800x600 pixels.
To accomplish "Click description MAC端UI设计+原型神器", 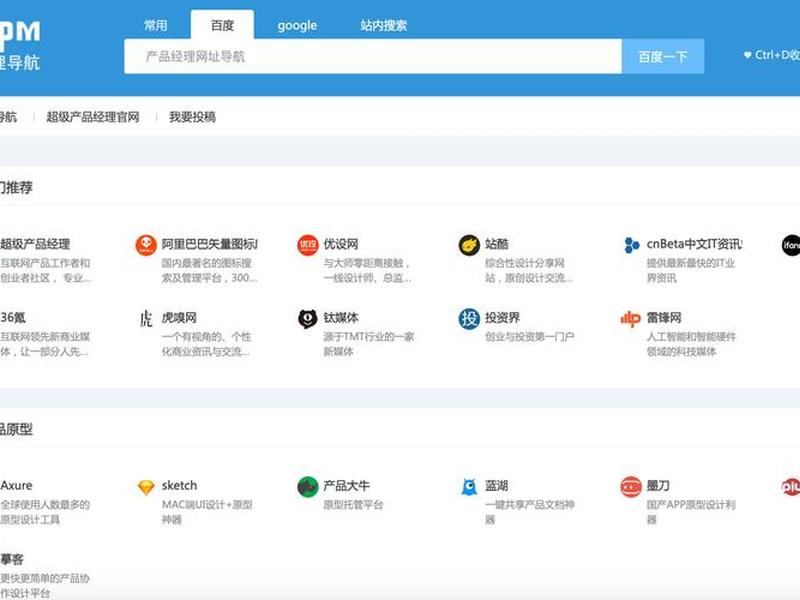I will pyautogui.click(x=207, y=512).
